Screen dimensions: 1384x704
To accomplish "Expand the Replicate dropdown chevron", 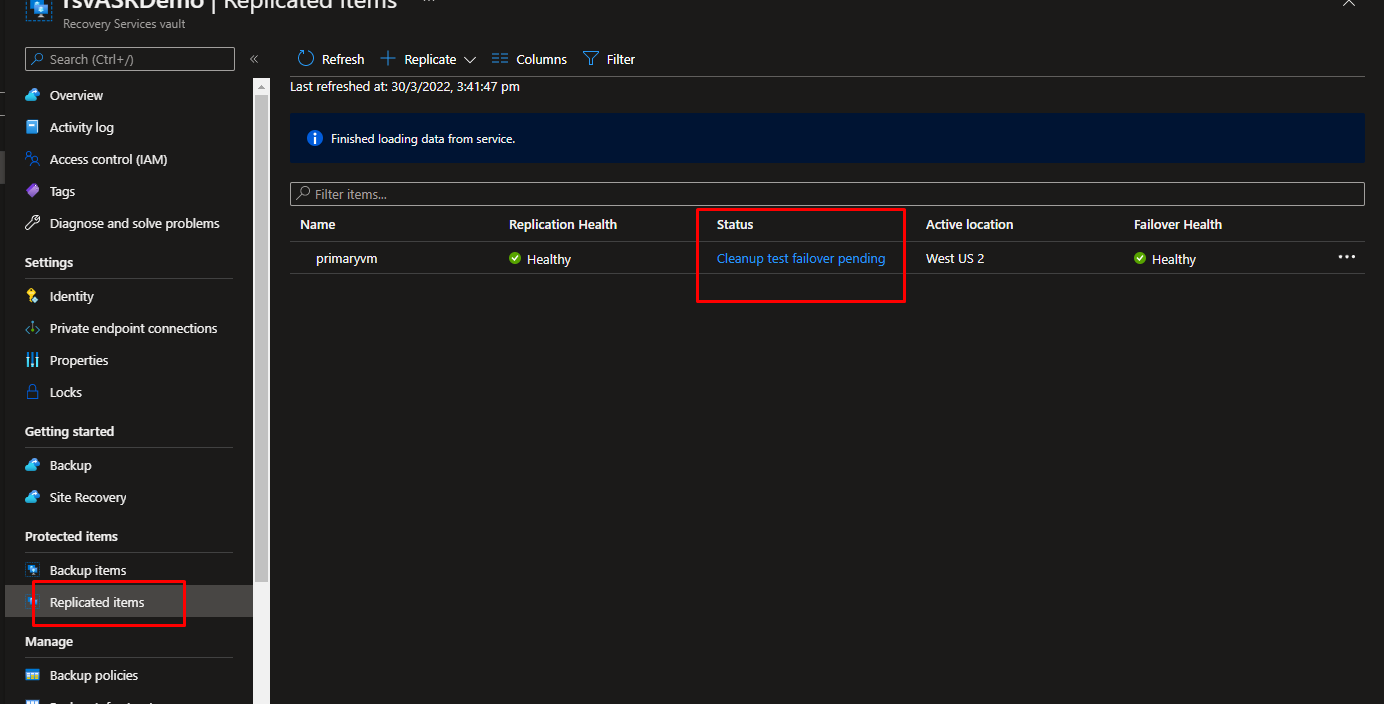I will (x=469, y=58).
